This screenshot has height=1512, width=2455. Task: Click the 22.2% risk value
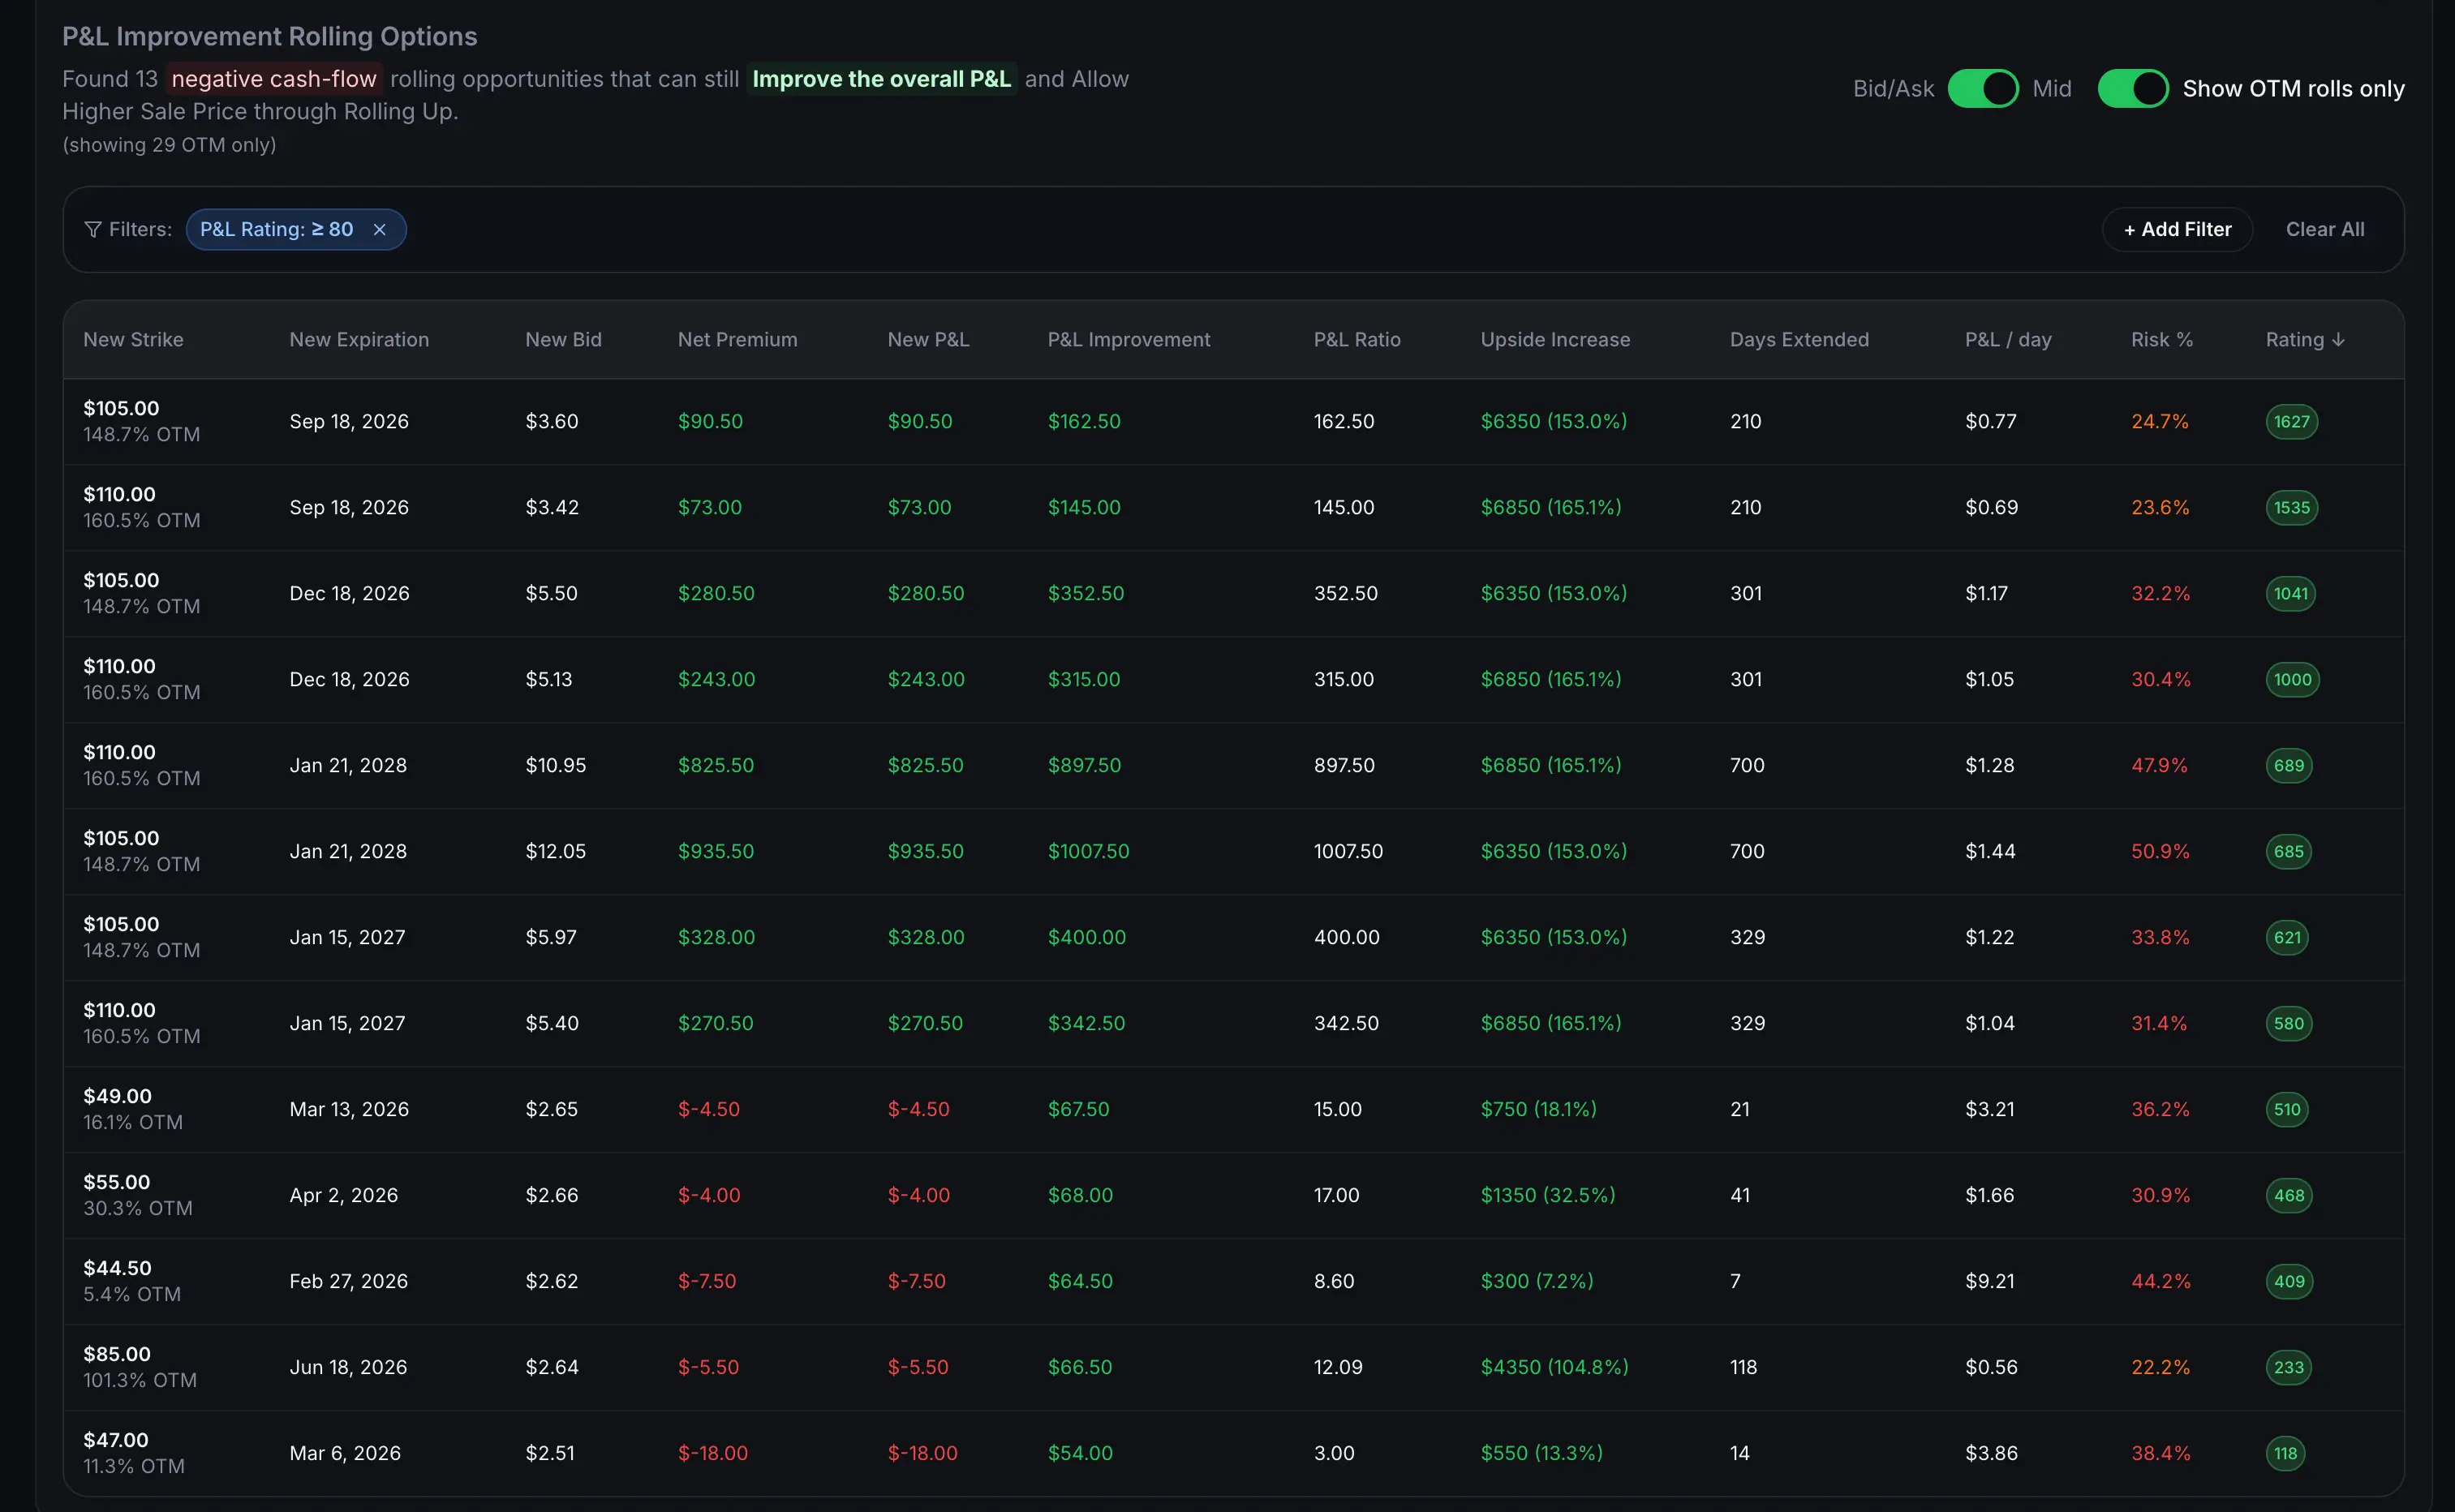click(x=2160, y=1368)
